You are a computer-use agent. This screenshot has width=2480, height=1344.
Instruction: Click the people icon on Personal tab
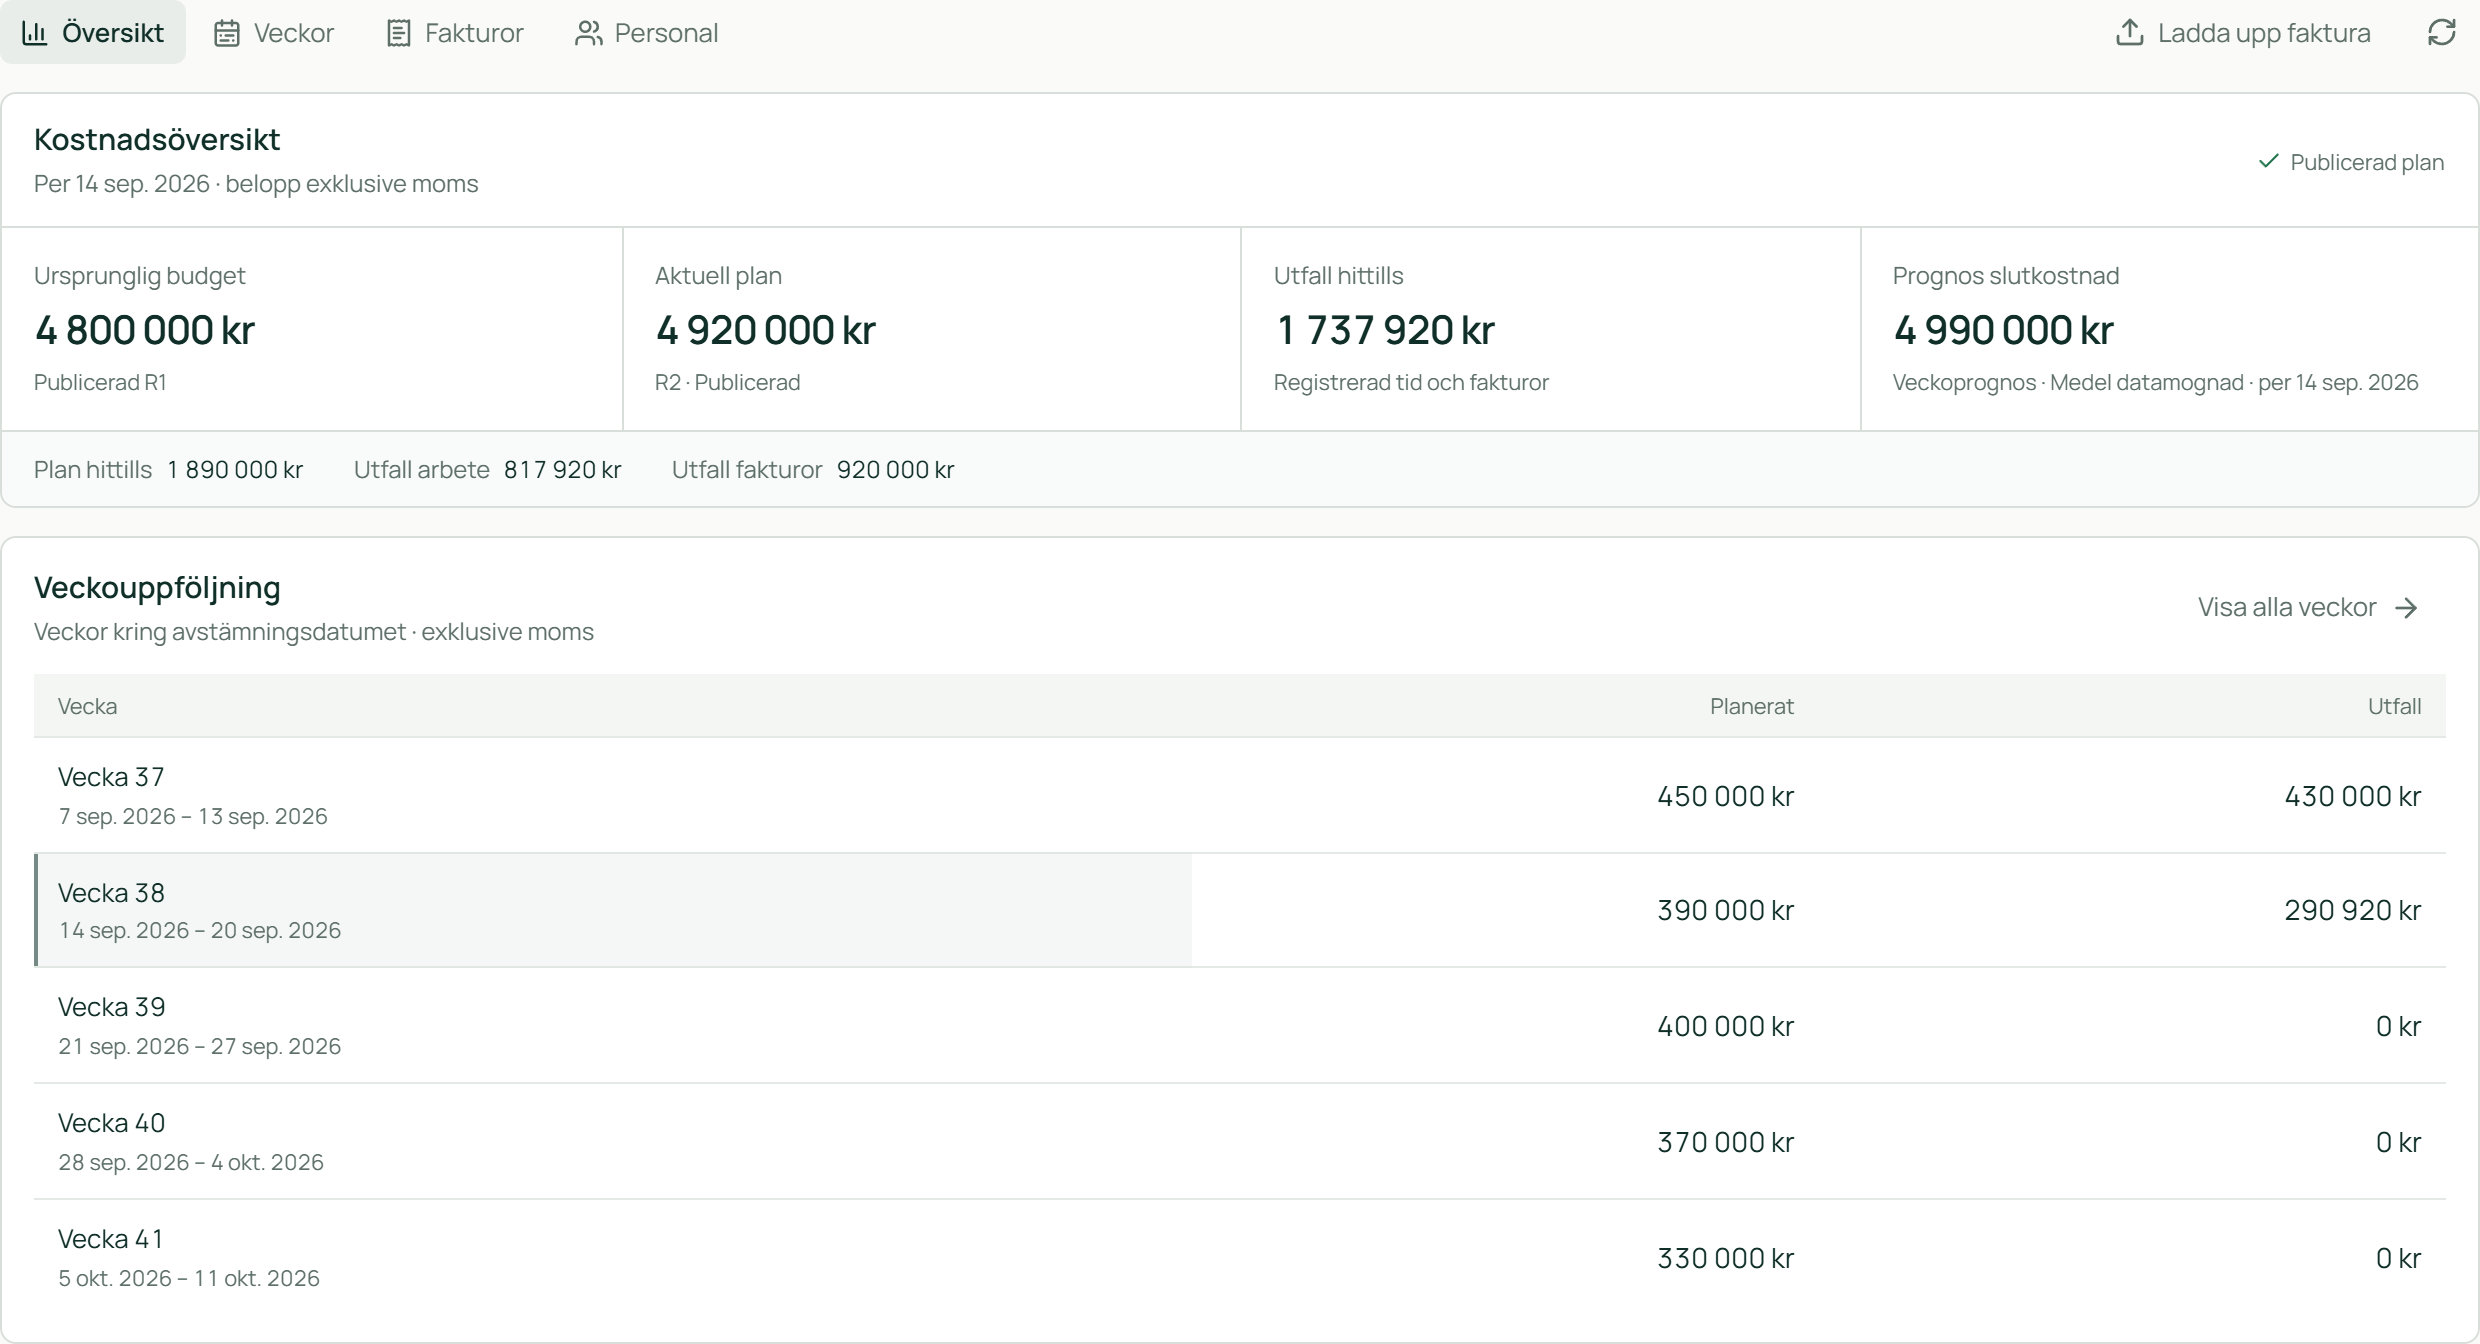[x=588, y=33]
